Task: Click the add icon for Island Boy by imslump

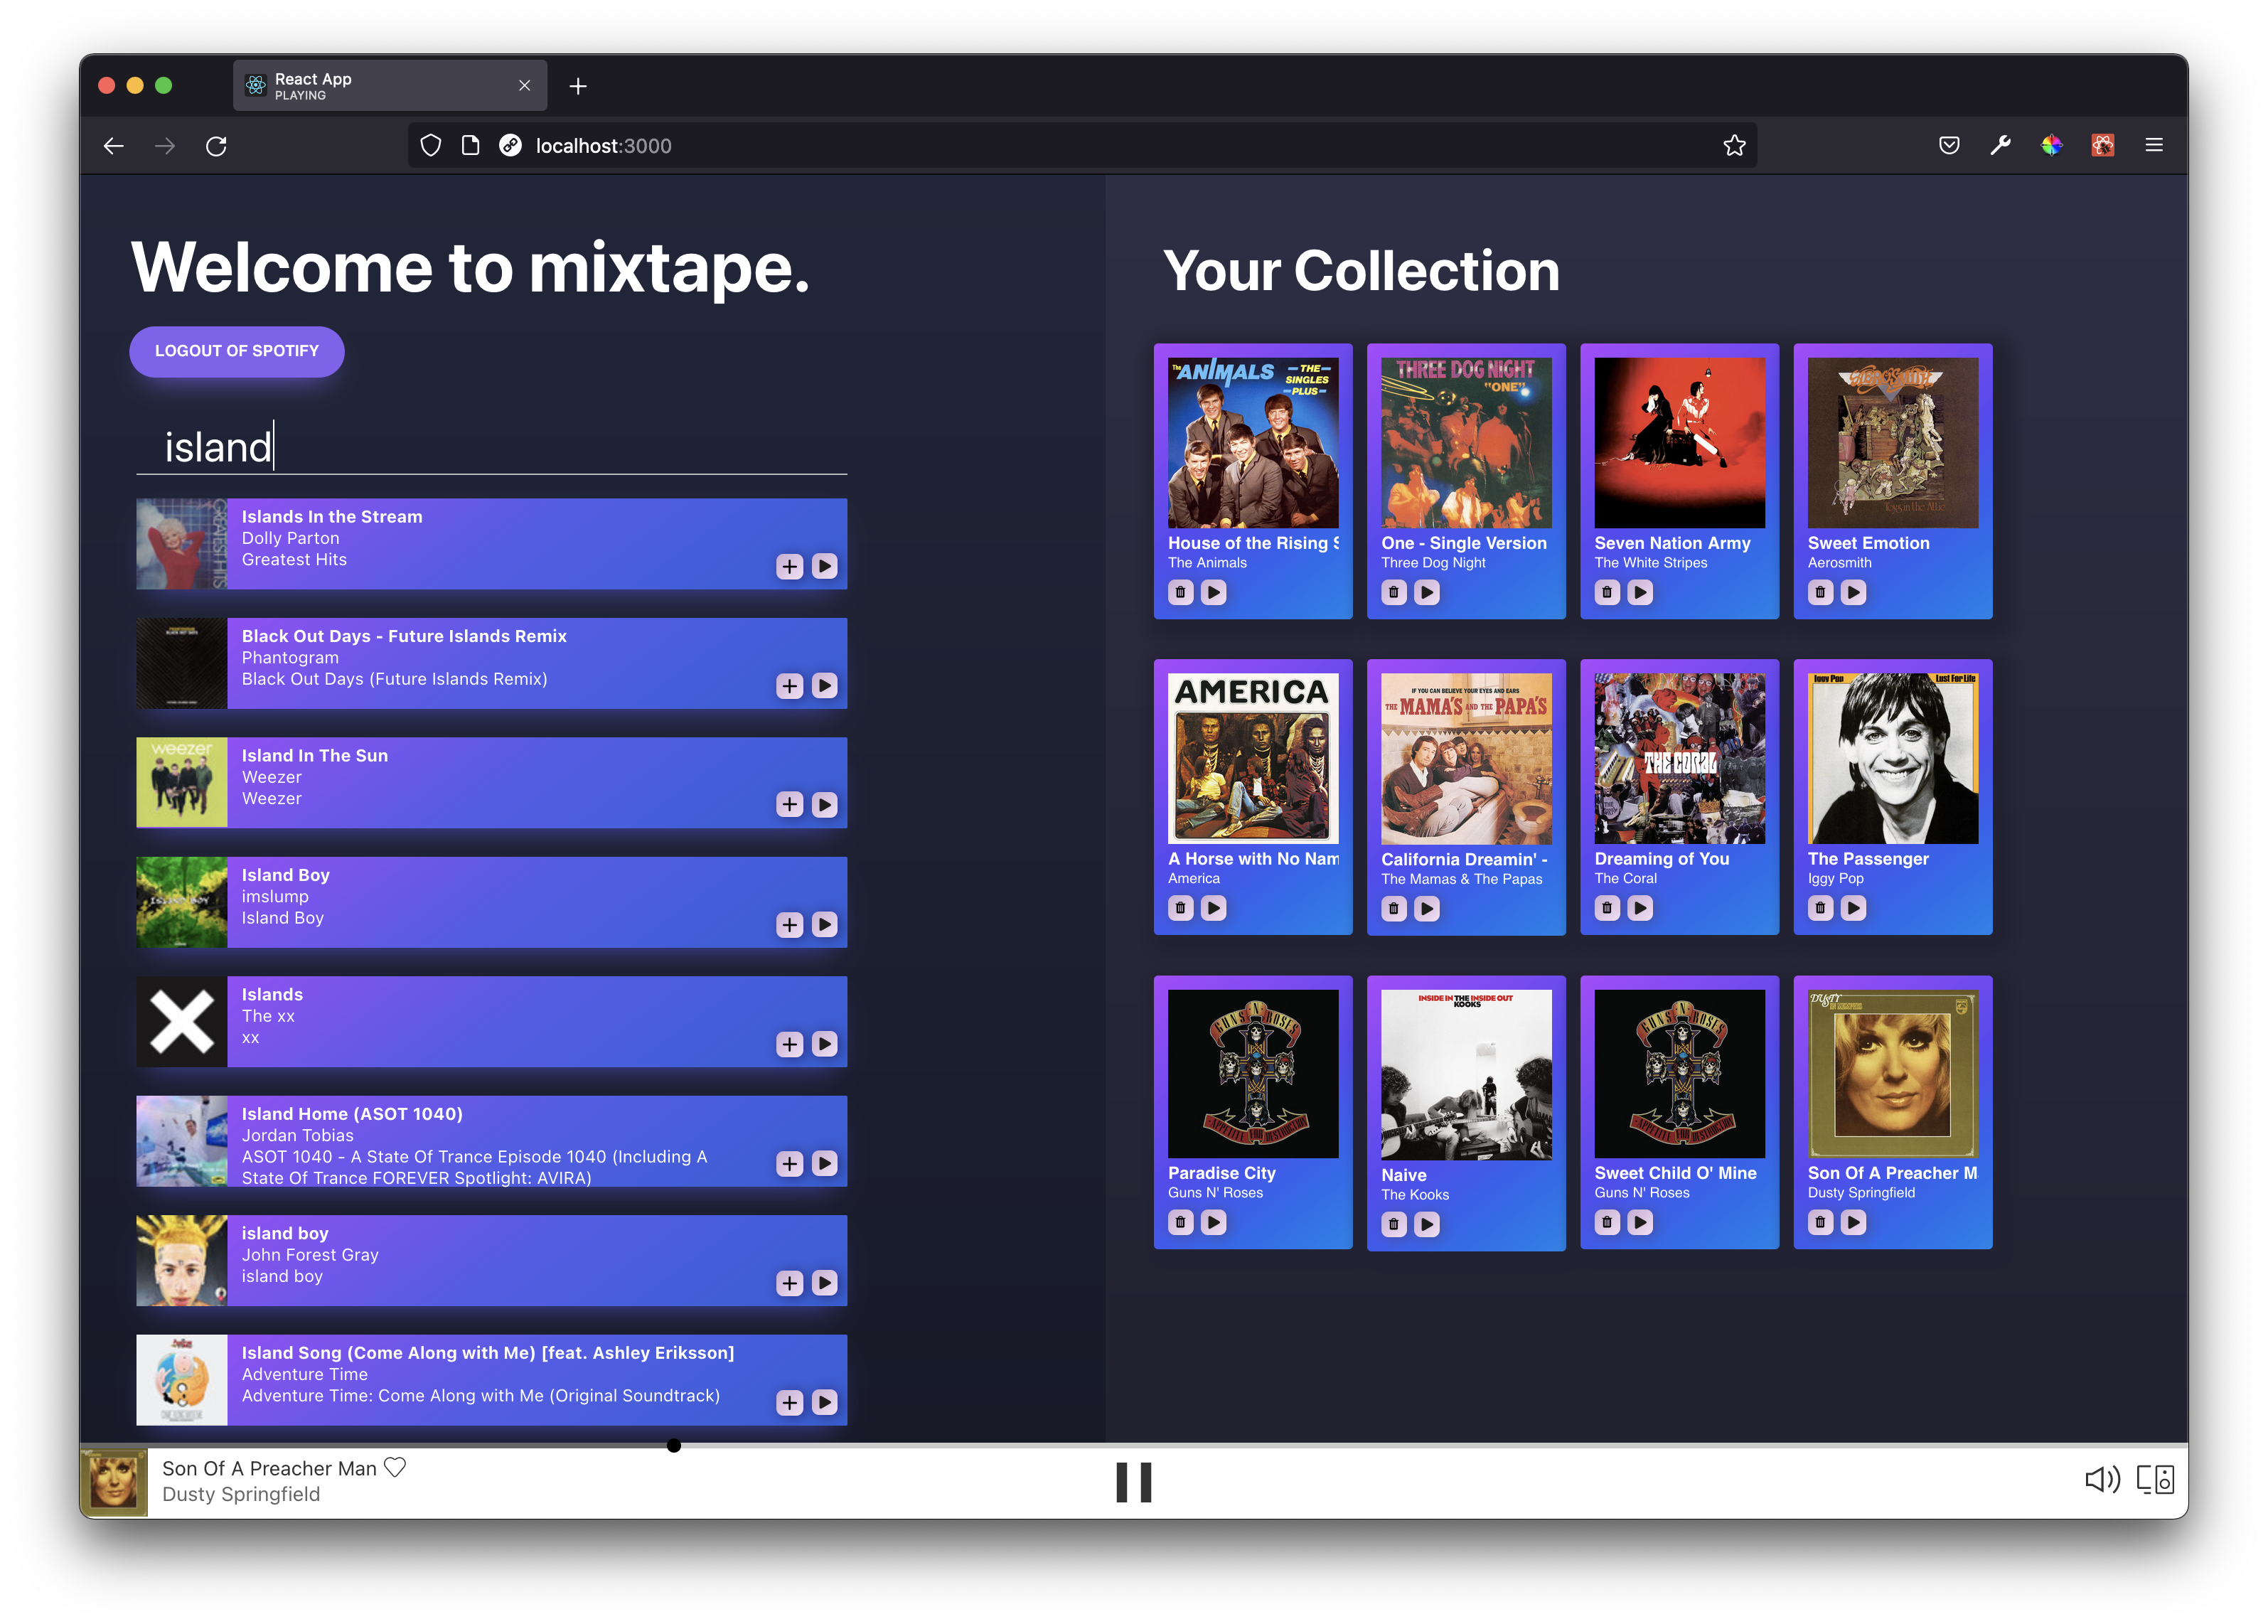Action: [x=788, y=924]
